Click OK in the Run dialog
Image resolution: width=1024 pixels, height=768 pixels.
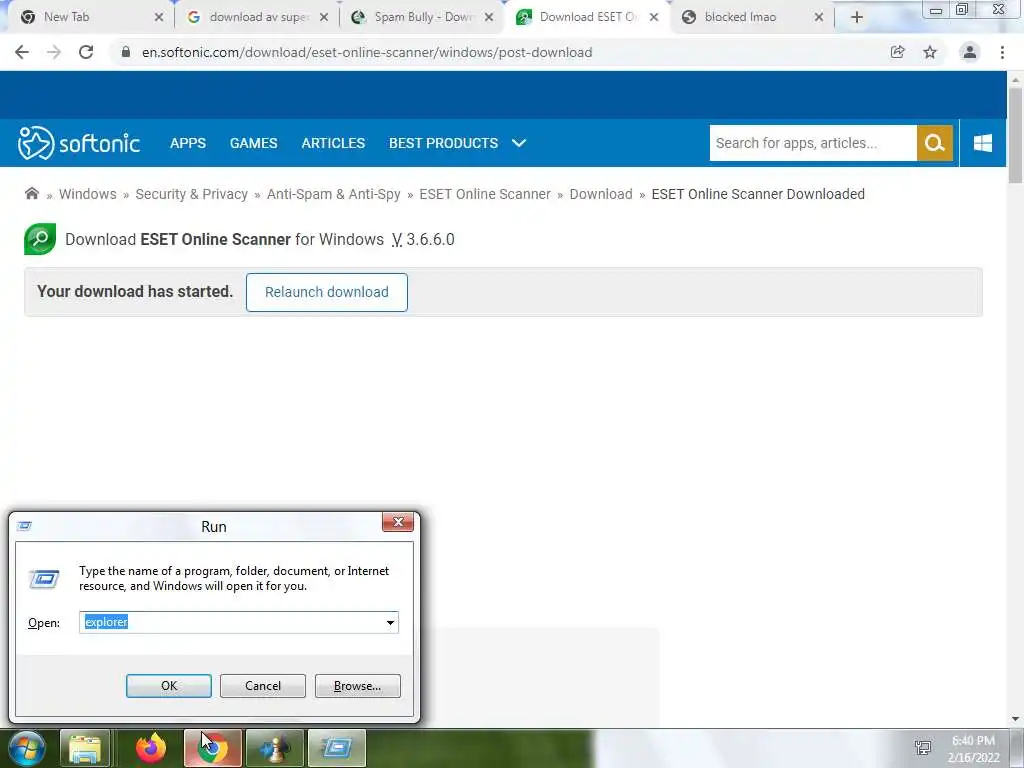tap(168, 686)
